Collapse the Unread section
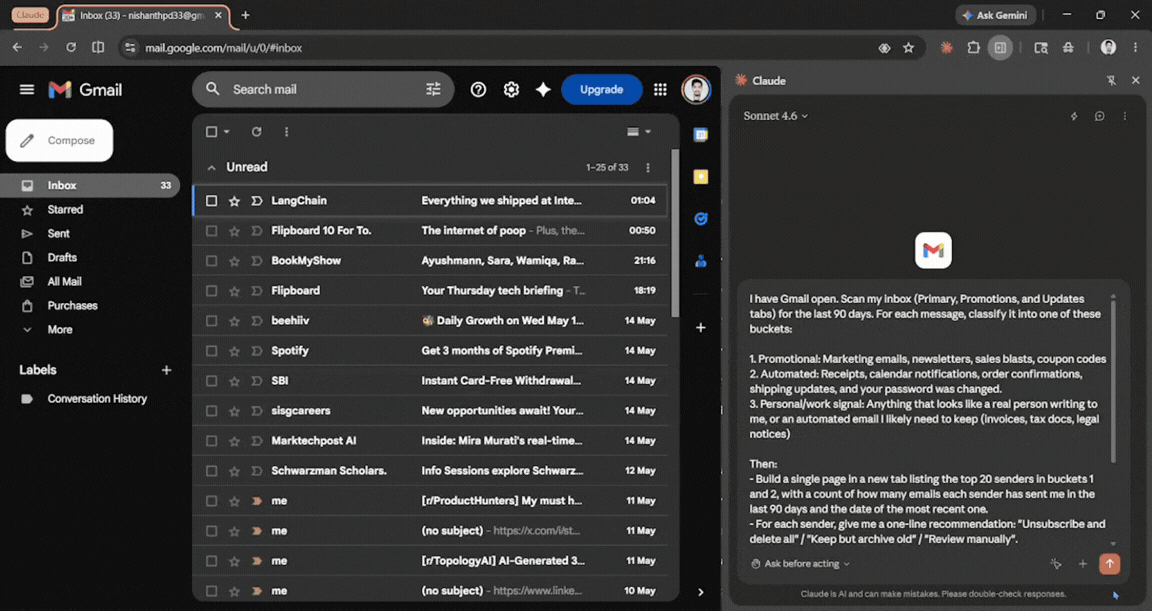The image size is (1152, 611). [212, 168]
